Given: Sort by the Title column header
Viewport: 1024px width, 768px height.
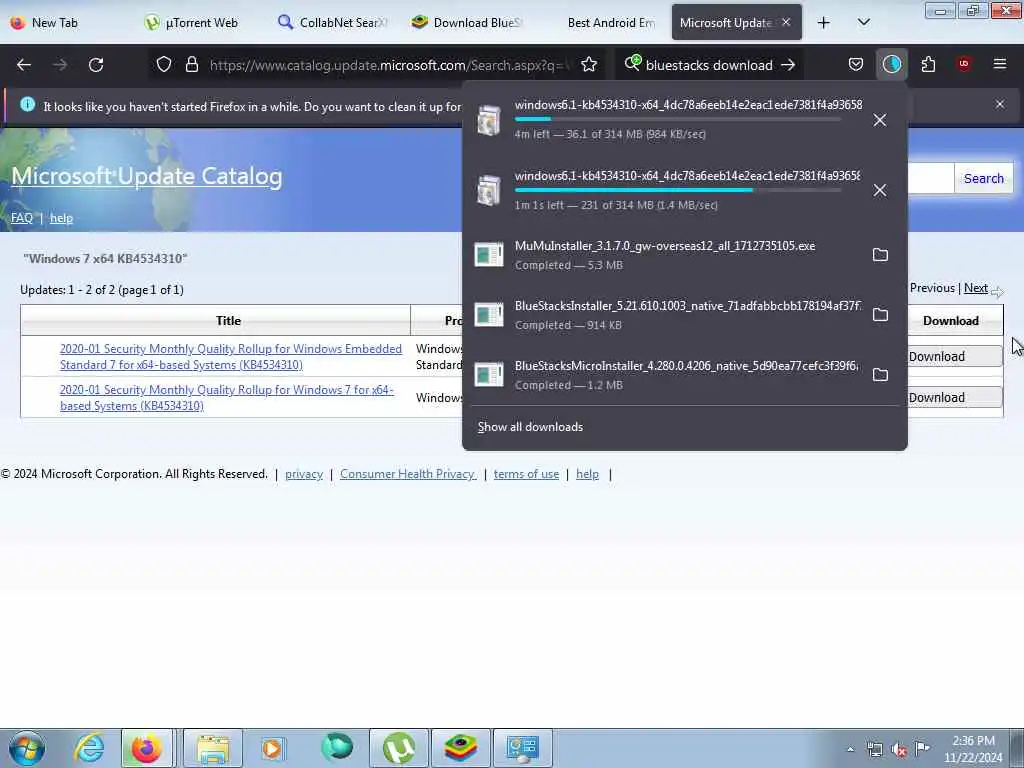Looking at the screenshot, I should [x=228, y=321].
